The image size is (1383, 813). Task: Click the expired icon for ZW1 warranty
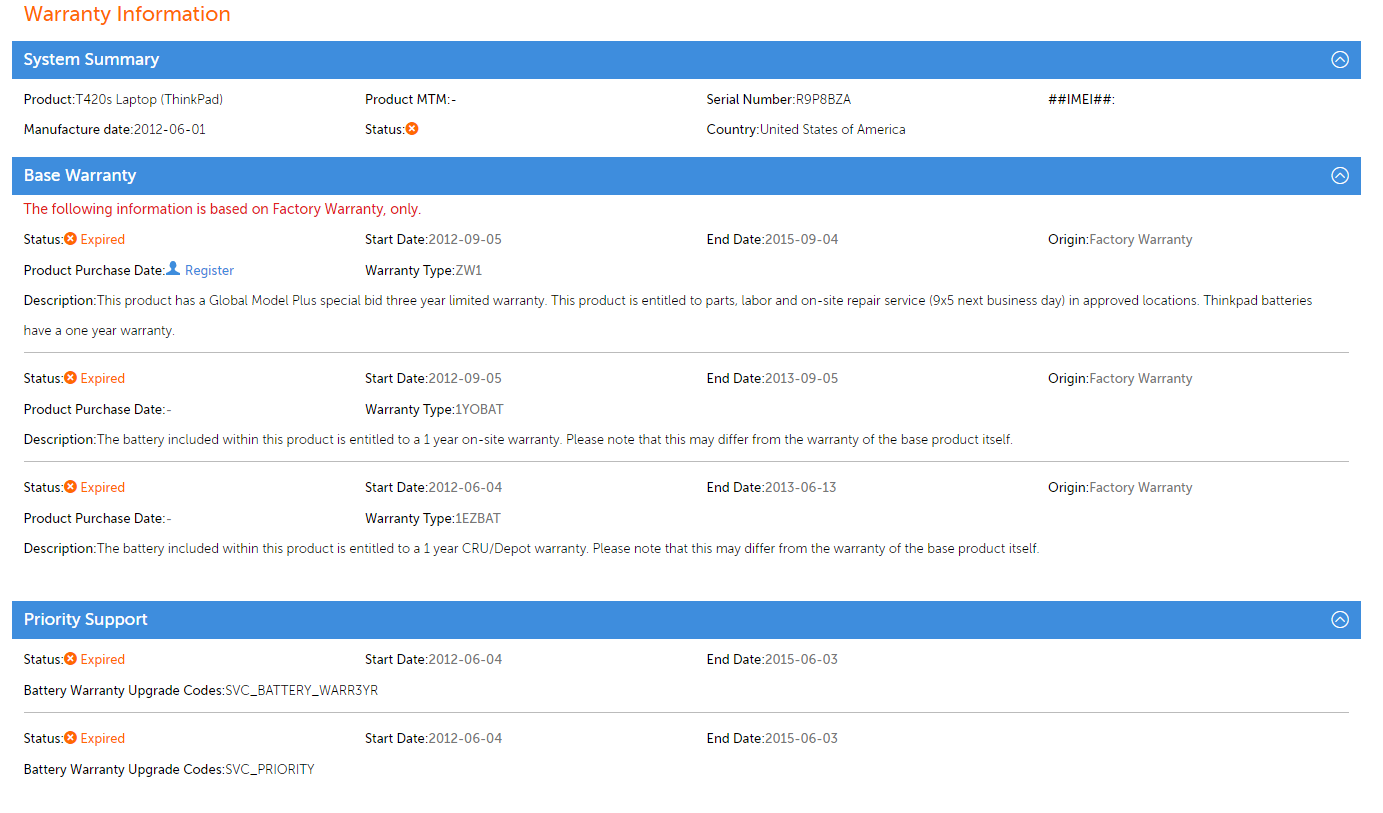coord(70,239)
